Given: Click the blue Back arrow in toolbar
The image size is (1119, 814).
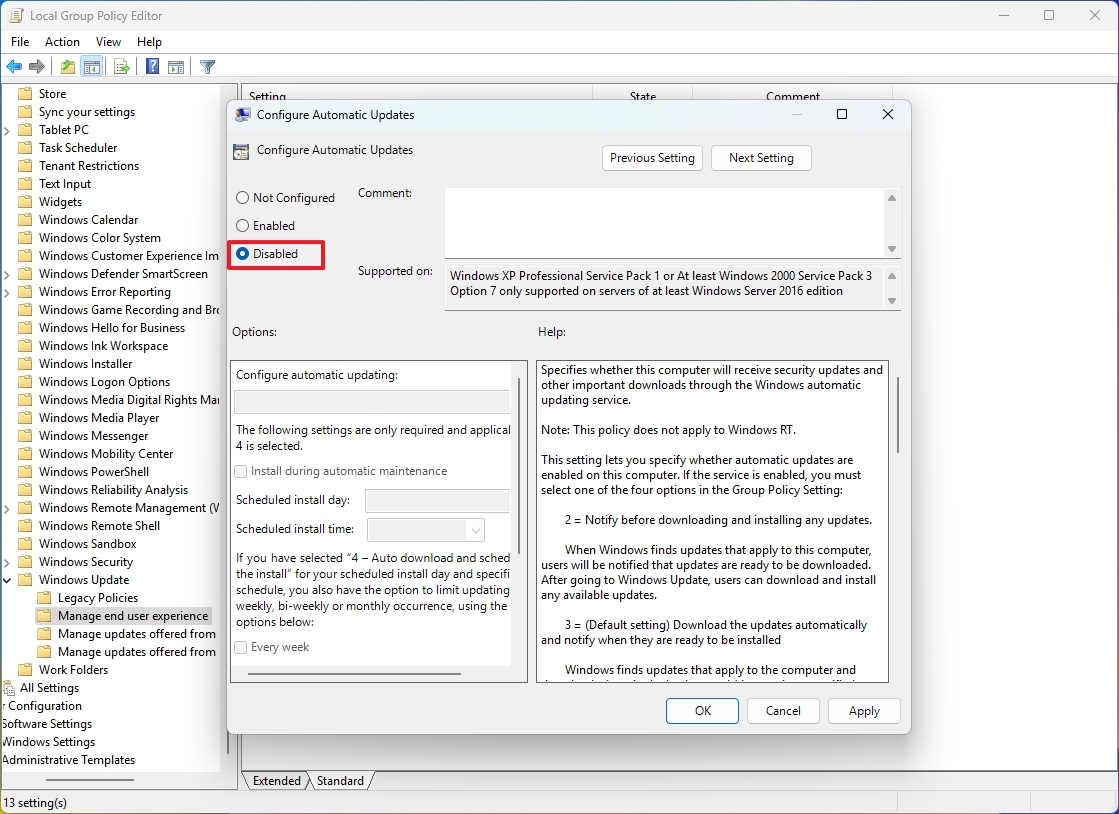Looking at the screenshot, I should tap(14, 67).
